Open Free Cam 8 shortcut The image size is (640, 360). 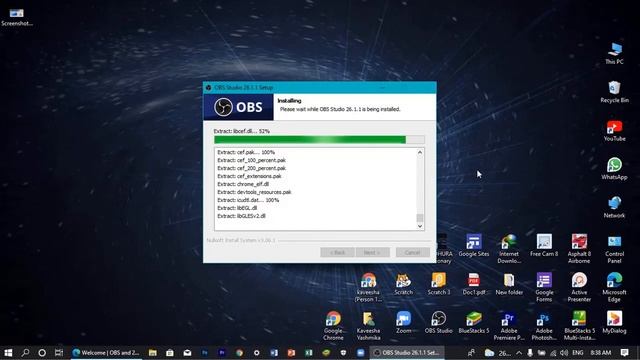point(544,245)
